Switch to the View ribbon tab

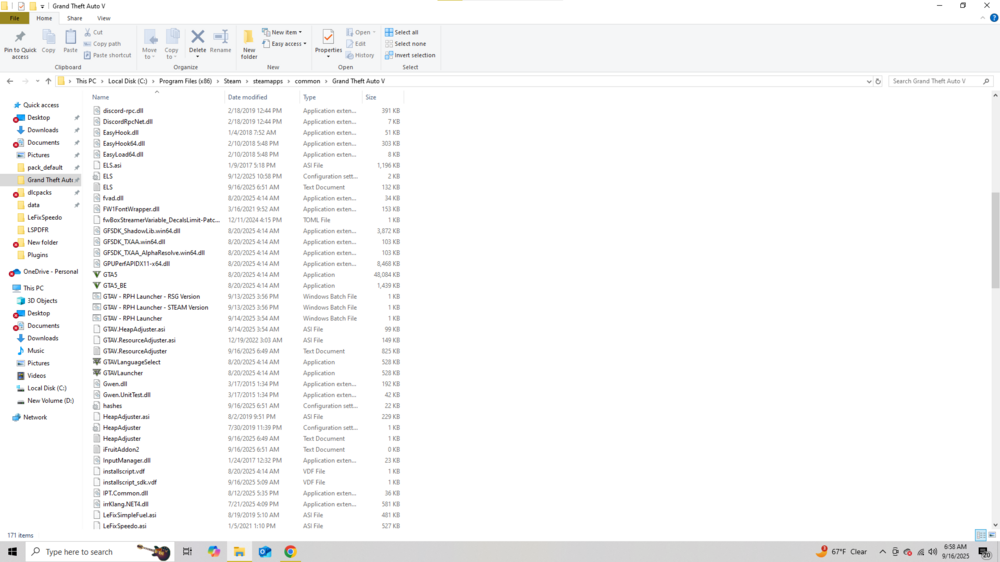(103, 18)
